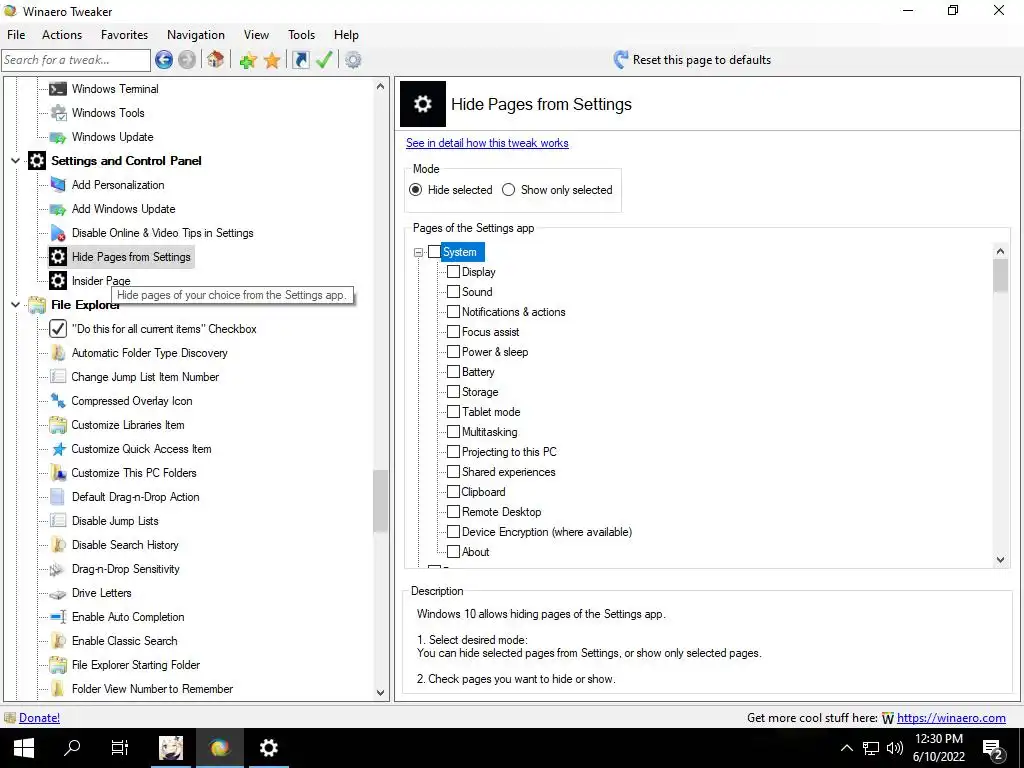Click the create shortcut toolbar icon

(300, 60)
